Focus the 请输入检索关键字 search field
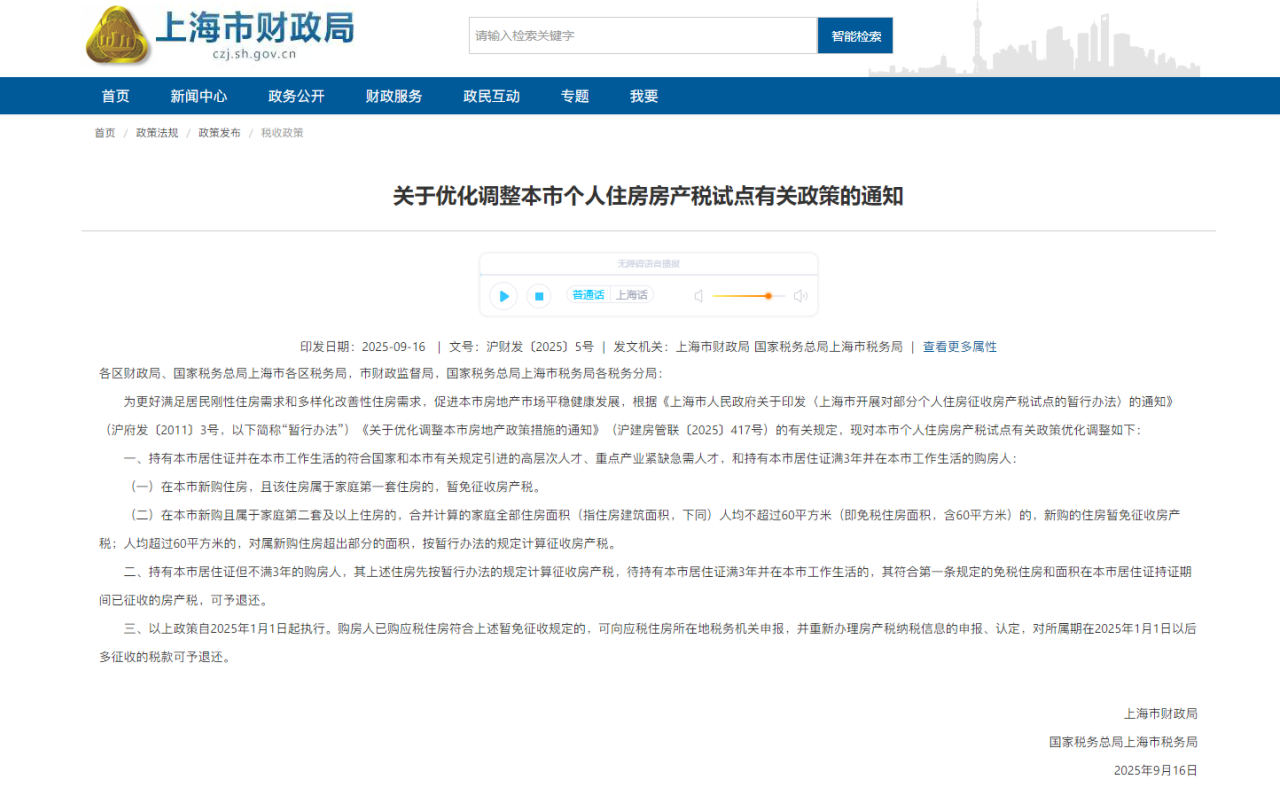Image resolution: width=1280 pixels, height=803 pixels. tap(643, 35)
